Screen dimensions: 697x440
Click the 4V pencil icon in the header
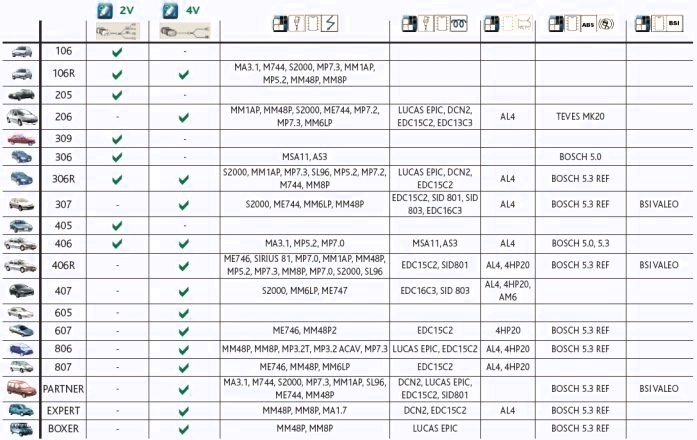[x=170, y=10]
